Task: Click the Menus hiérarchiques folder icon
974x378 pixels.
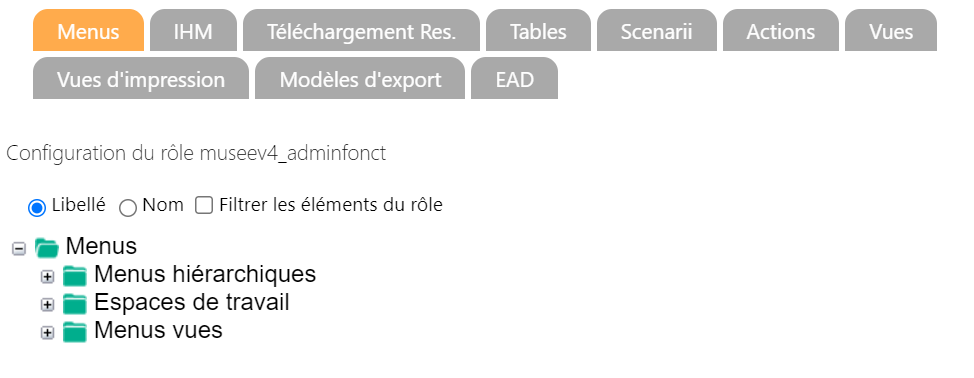Action: coord(75,276)
